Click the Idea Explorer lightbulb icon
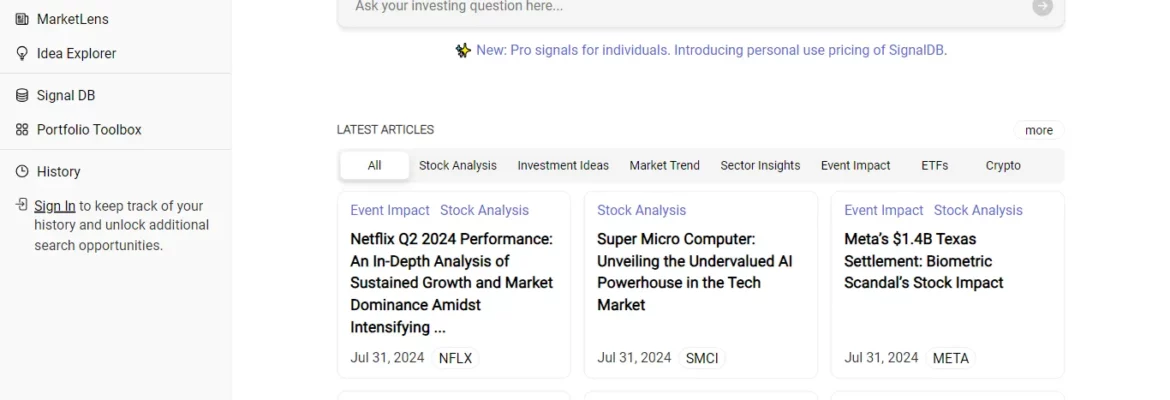Image resolution: width=1170 pixels, height=400 pixels. coord(22,54)
